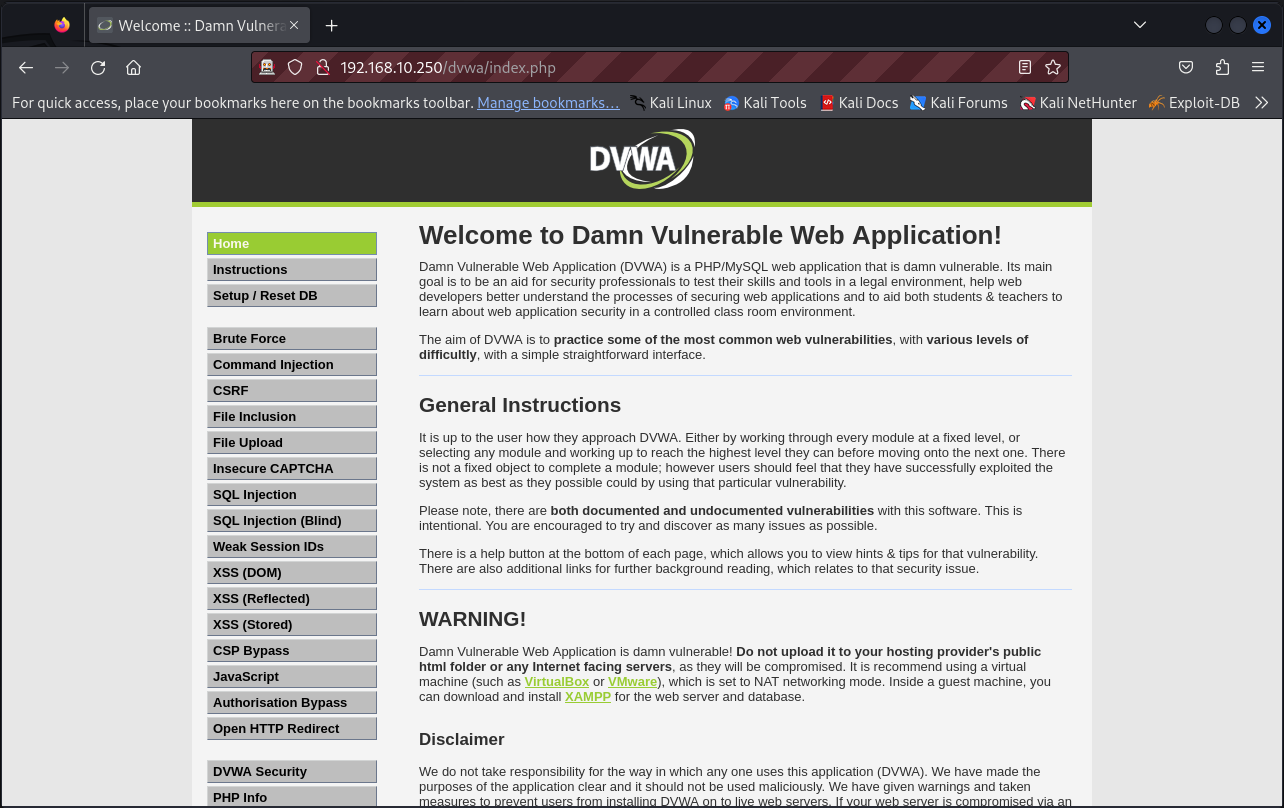
Task: Open the Command Injection module
Action: (292, 364)
